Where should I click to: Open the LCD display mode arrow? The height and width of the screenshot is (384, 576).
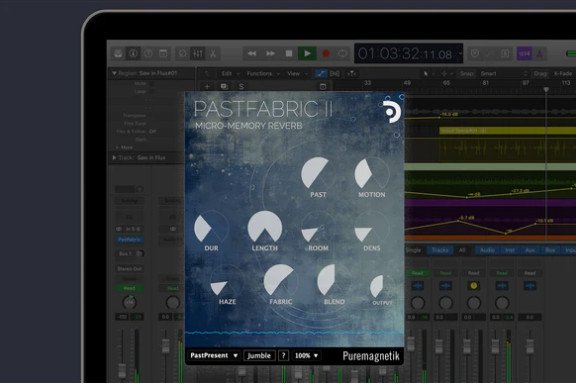(x=460, y=54)
